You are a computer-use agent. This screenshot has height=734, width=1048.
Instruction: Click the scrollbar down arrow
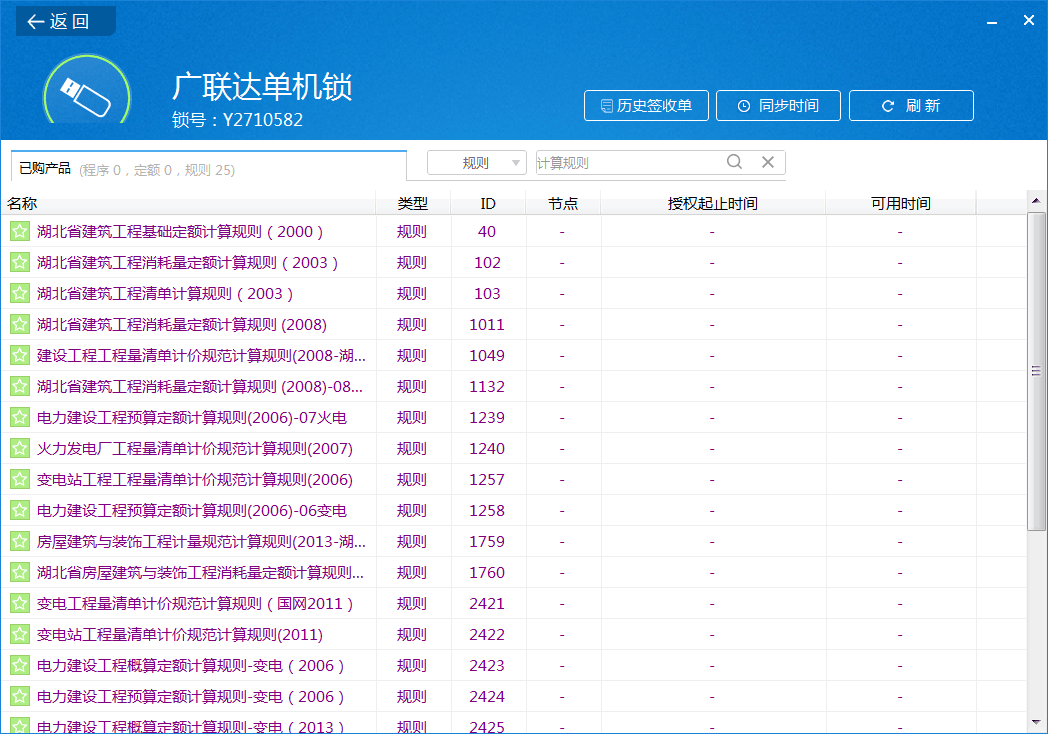pyautogui.click(x=1036, y=722)
